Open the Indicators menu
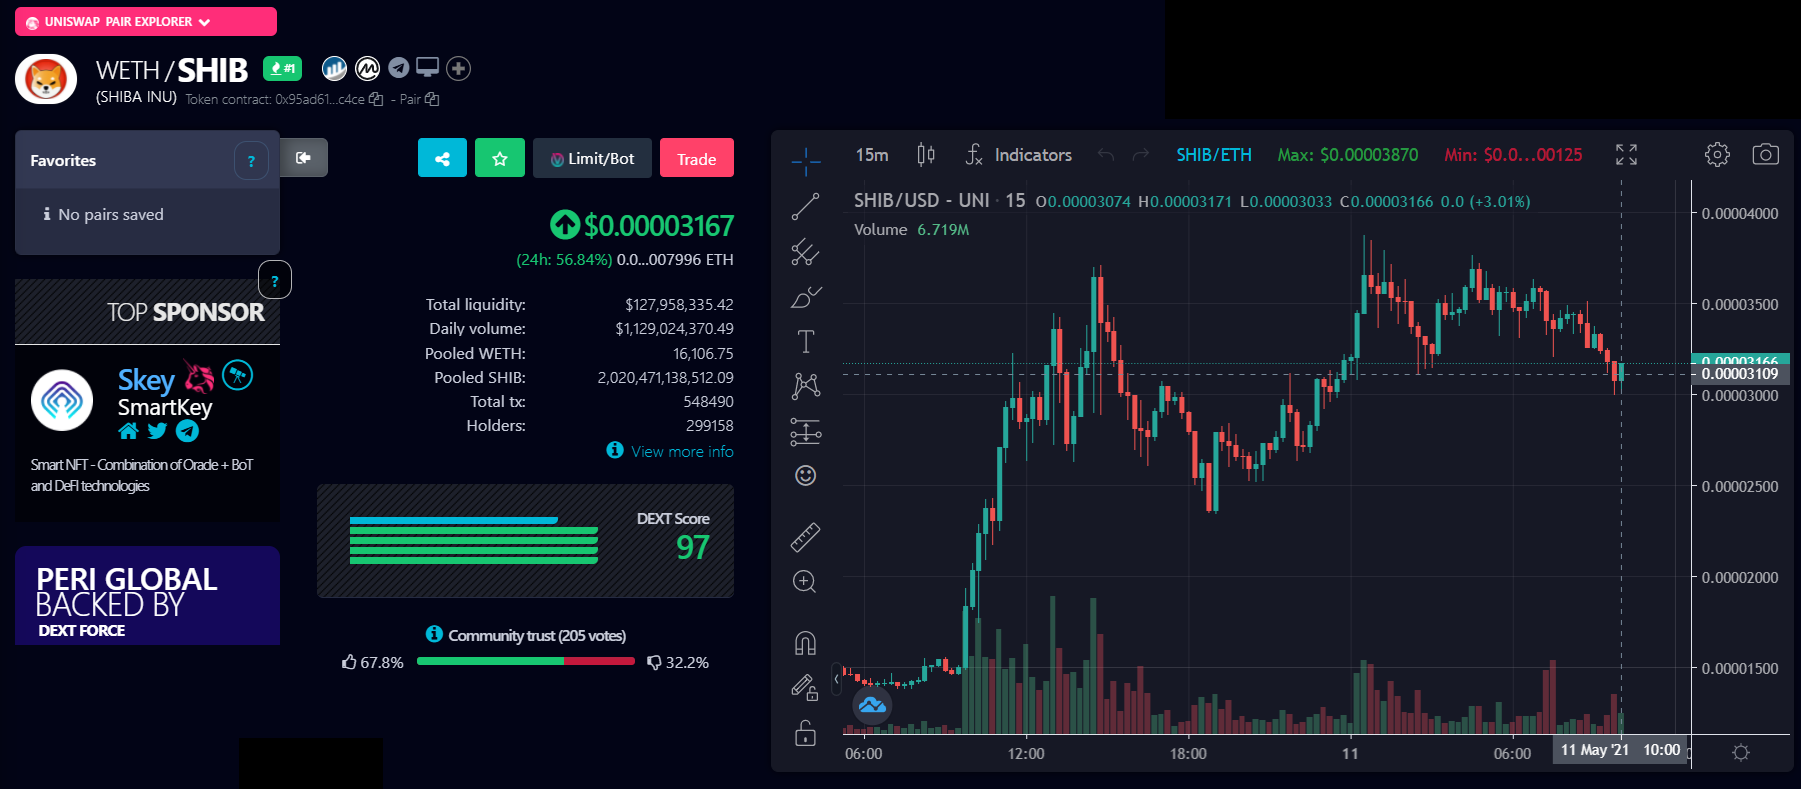This screenshot has height=789, width=1801. pos(1019,155)
